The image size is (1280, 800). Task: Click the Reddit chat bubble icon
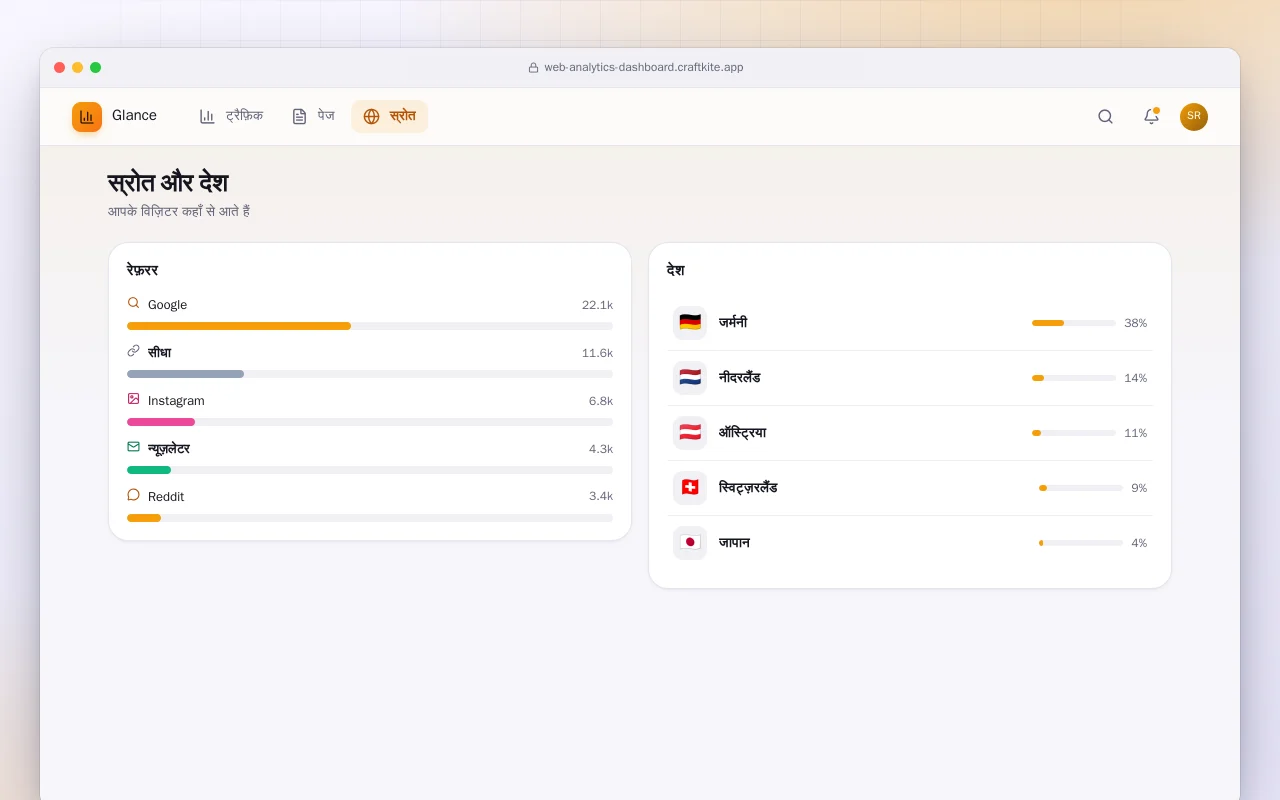coord(133,495)
